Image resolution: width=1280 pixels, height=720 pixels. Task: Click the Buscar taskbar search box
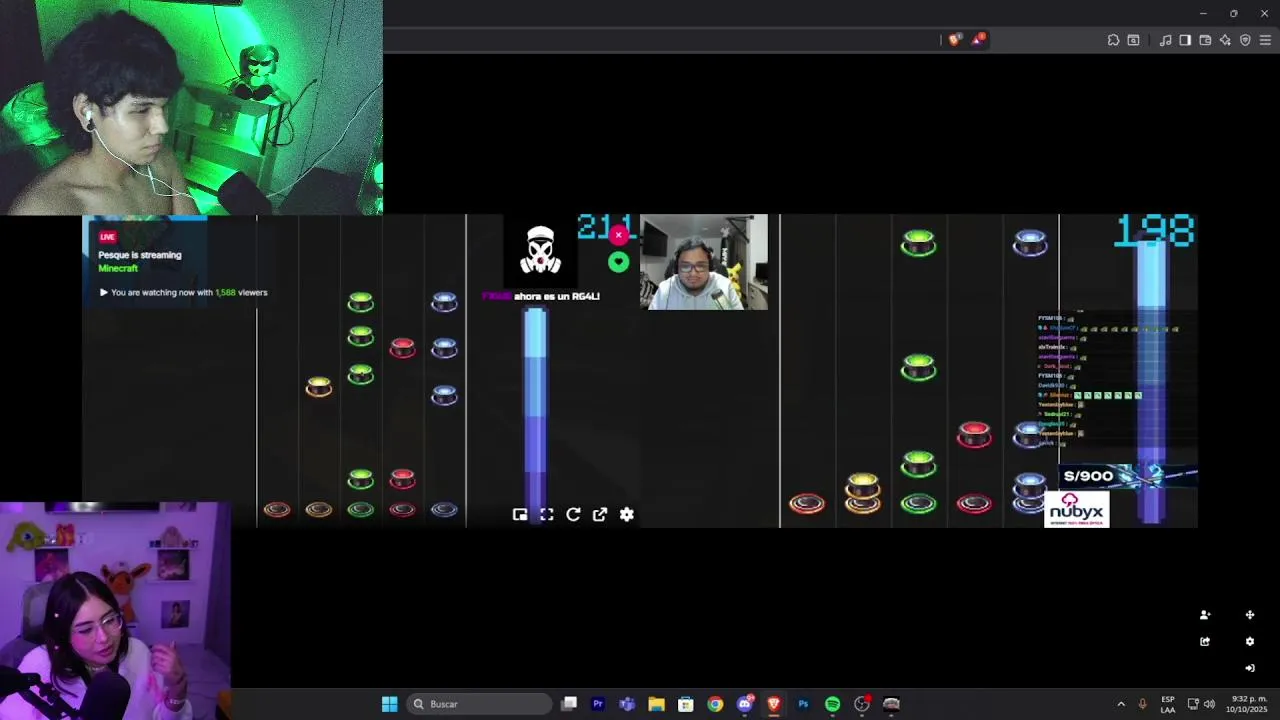tap(480, 704)
